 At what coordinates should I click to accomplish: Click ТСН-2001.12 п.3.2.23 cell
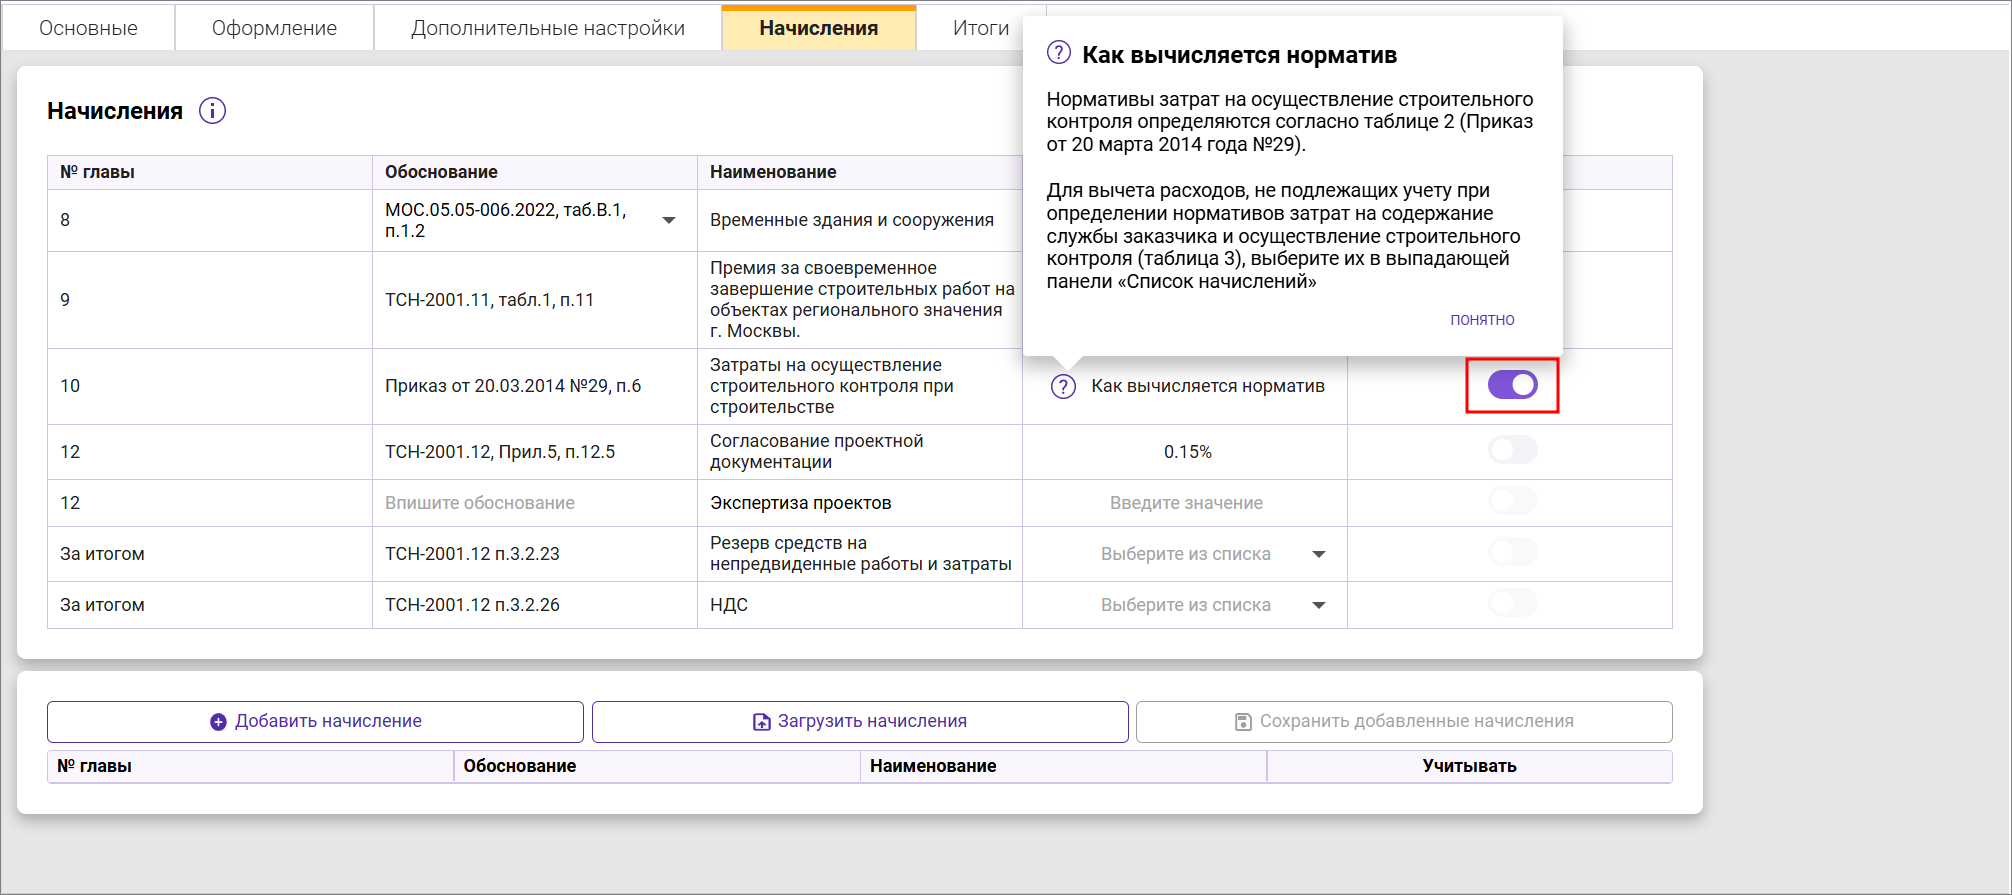[x=535, y=554]
